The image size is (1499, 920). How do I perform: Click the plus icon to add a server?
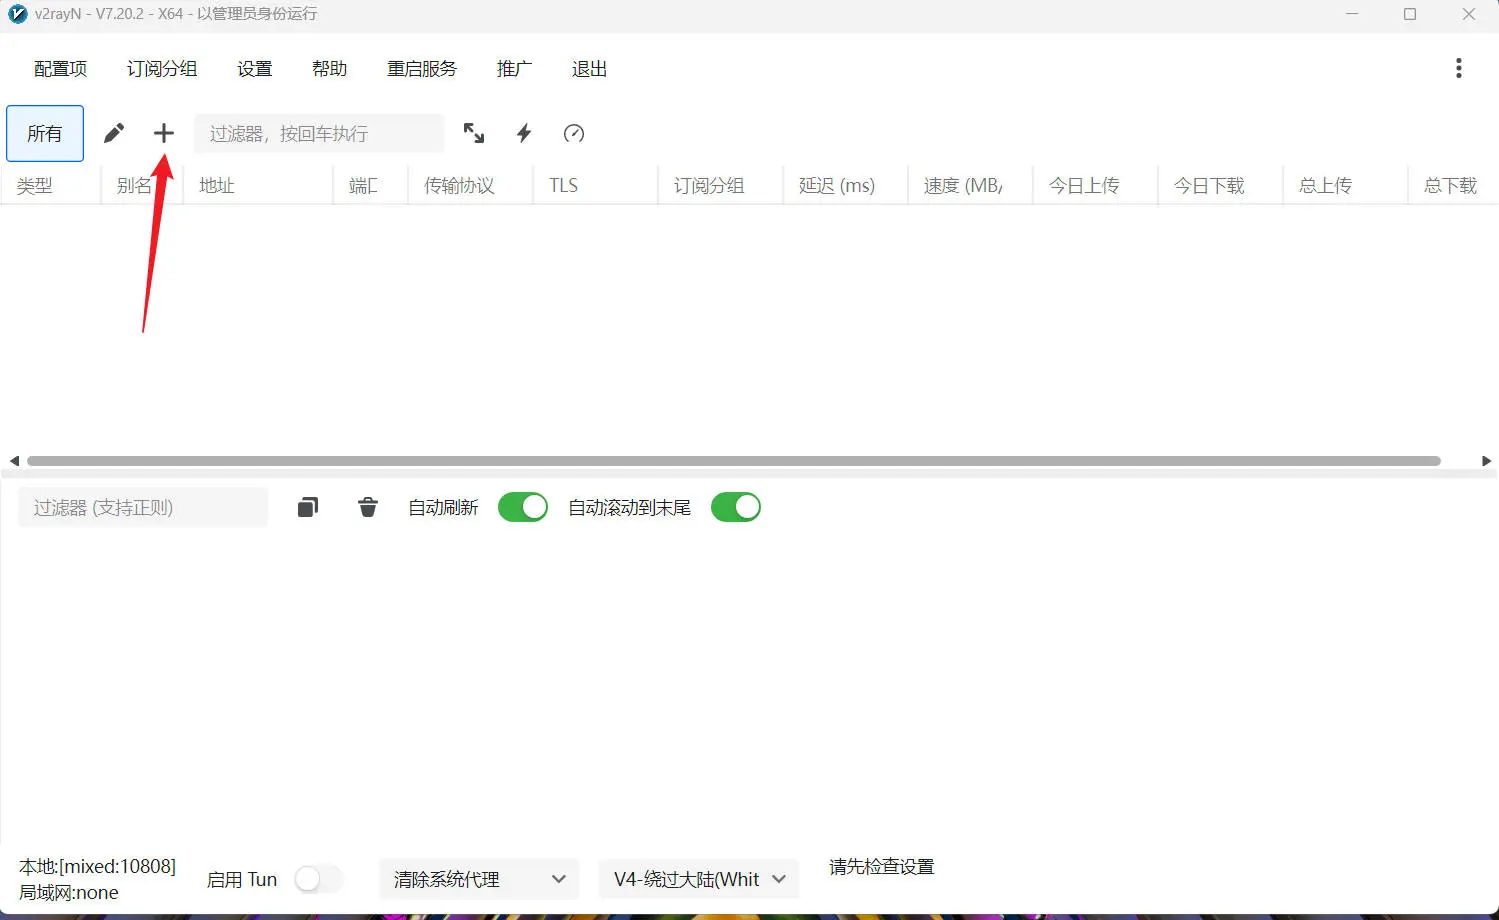[x=163, y=133]
